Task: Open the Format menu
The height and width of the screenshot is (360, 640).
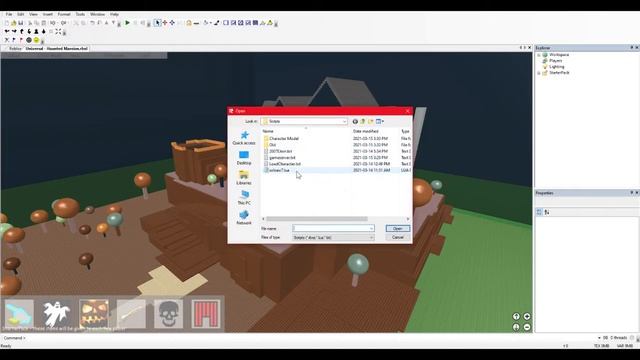Action: coord(64,14)
